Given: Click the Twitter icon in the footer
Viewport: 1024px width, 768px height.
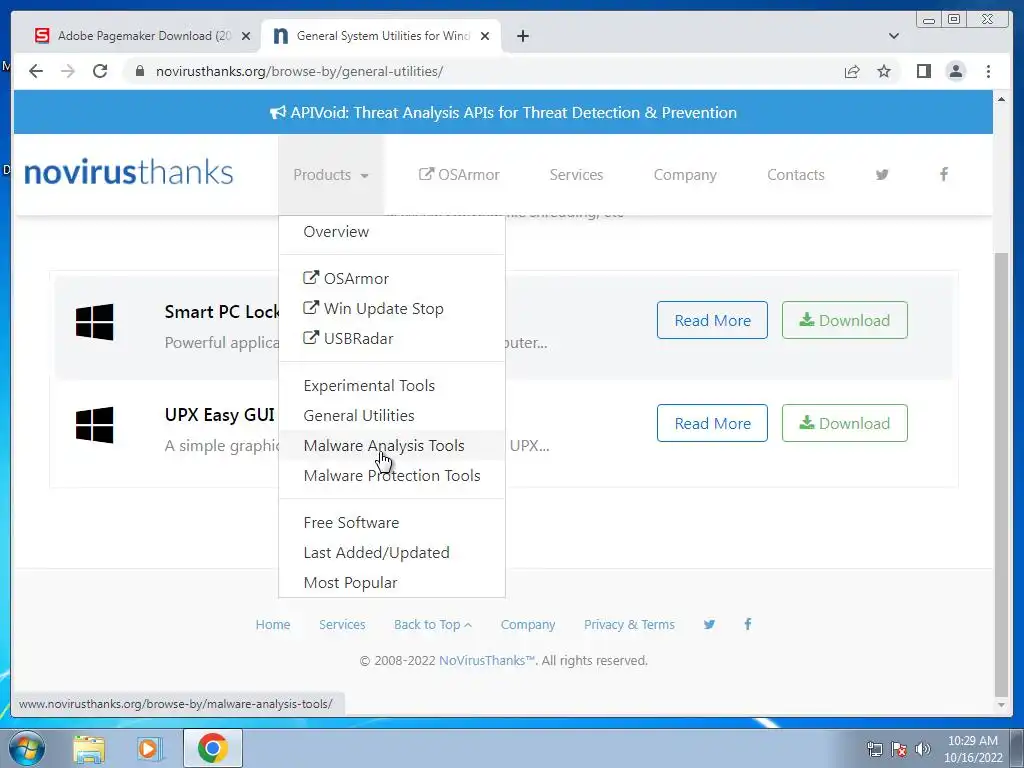Looking at the screenshot, I should point(709,624).
